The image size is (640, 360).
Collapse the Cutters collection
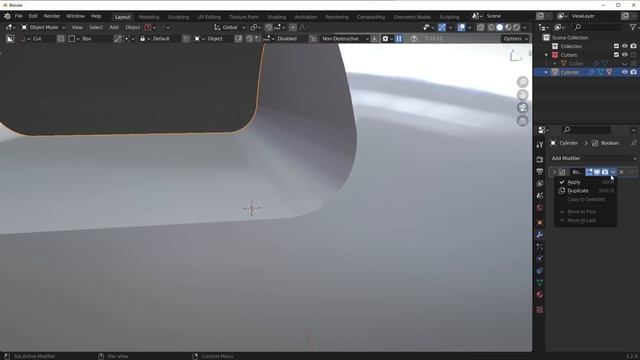click(x=547, y=55)
